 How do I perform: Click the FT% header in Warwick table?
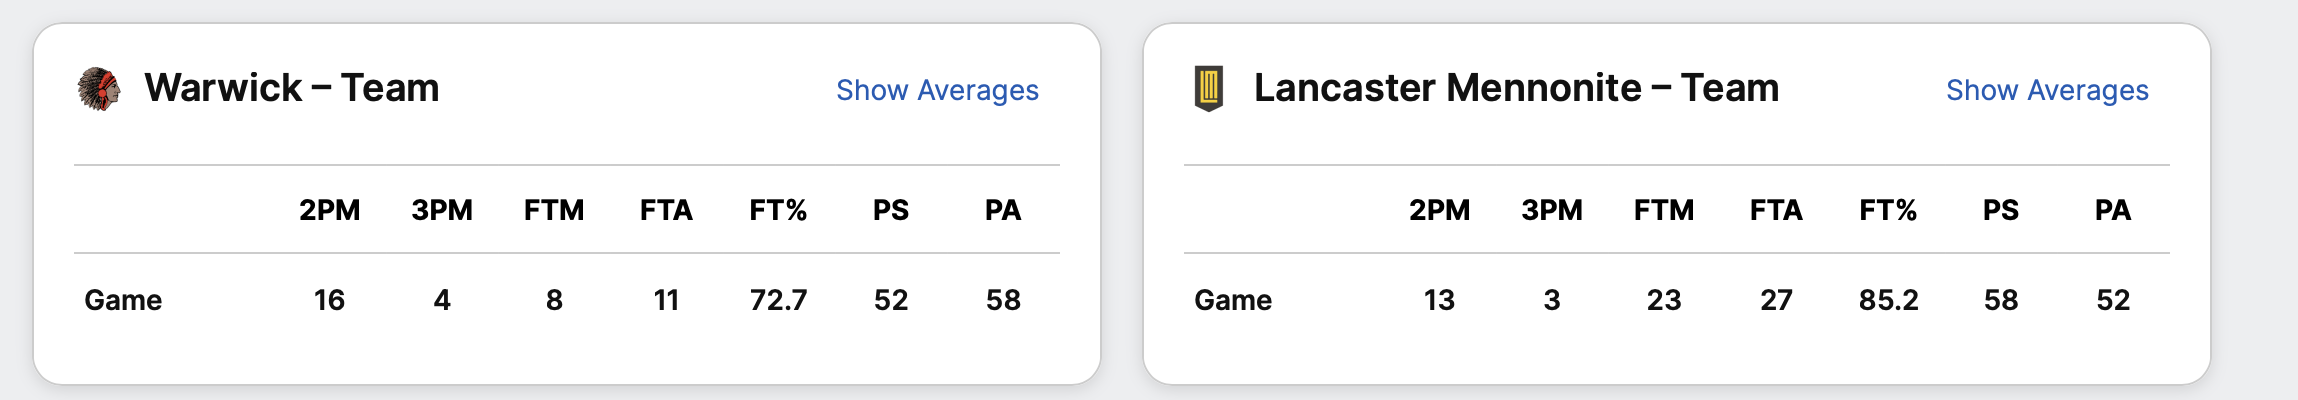(x=778, y=210)
